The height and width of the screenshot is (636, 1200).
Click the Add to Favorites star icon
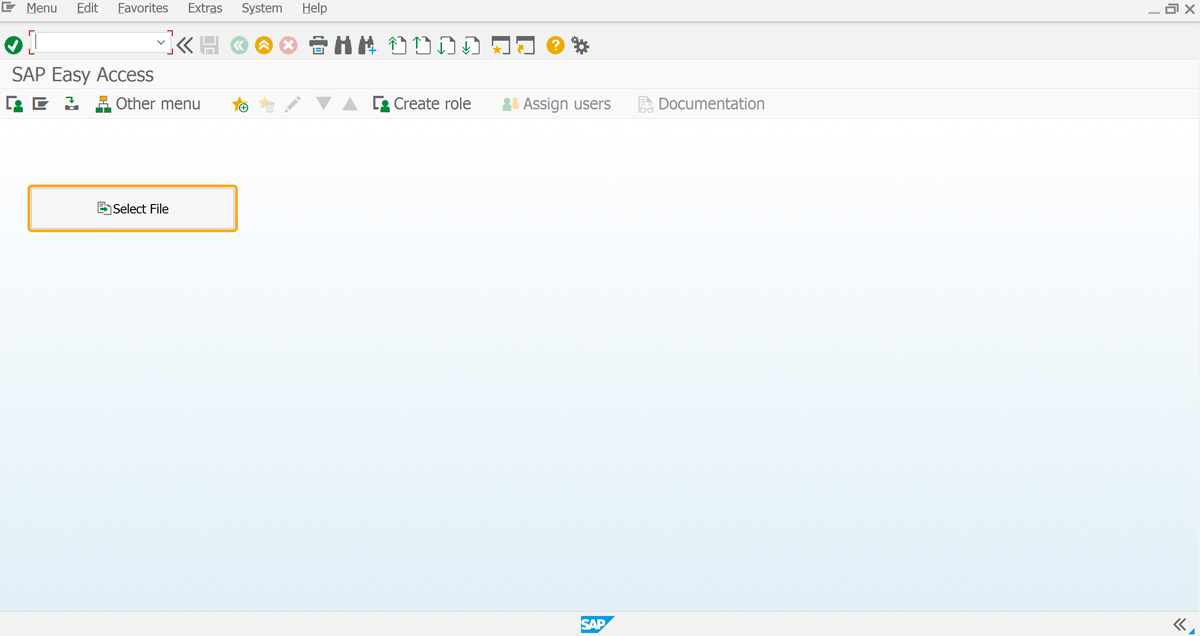tap(240, 104)
